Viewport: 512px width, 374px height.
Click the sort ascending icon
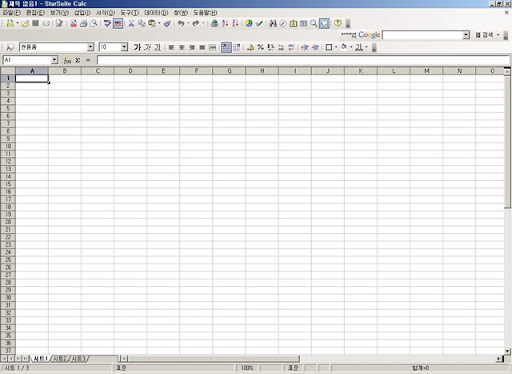(x=225, y=23)
